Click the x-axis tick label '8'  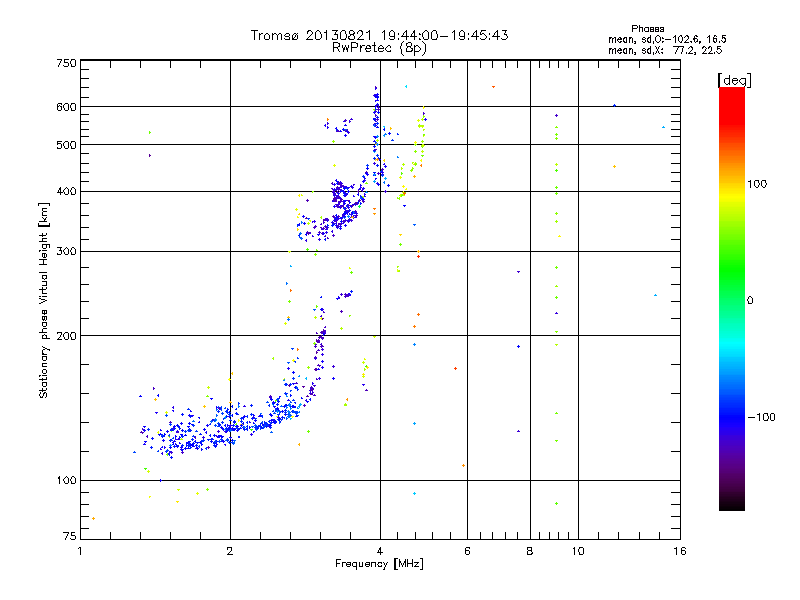pyautogui.click(x=530, y=551)
